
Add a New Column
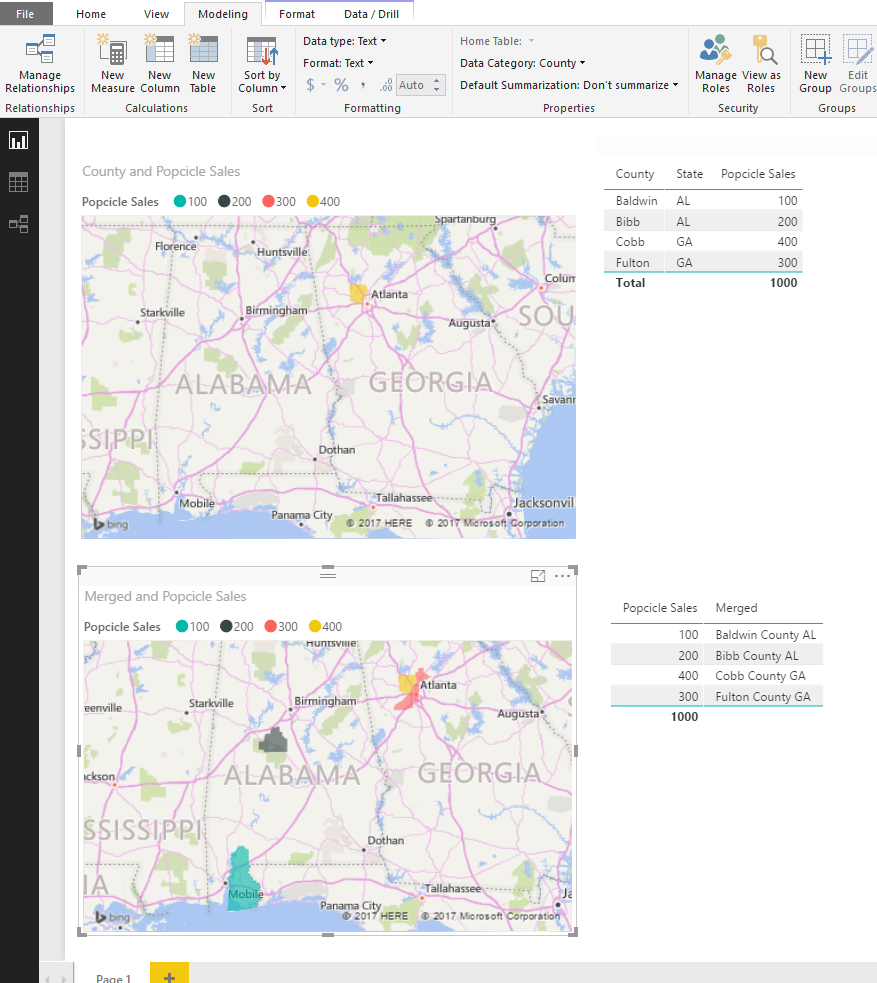click(160, 64)
